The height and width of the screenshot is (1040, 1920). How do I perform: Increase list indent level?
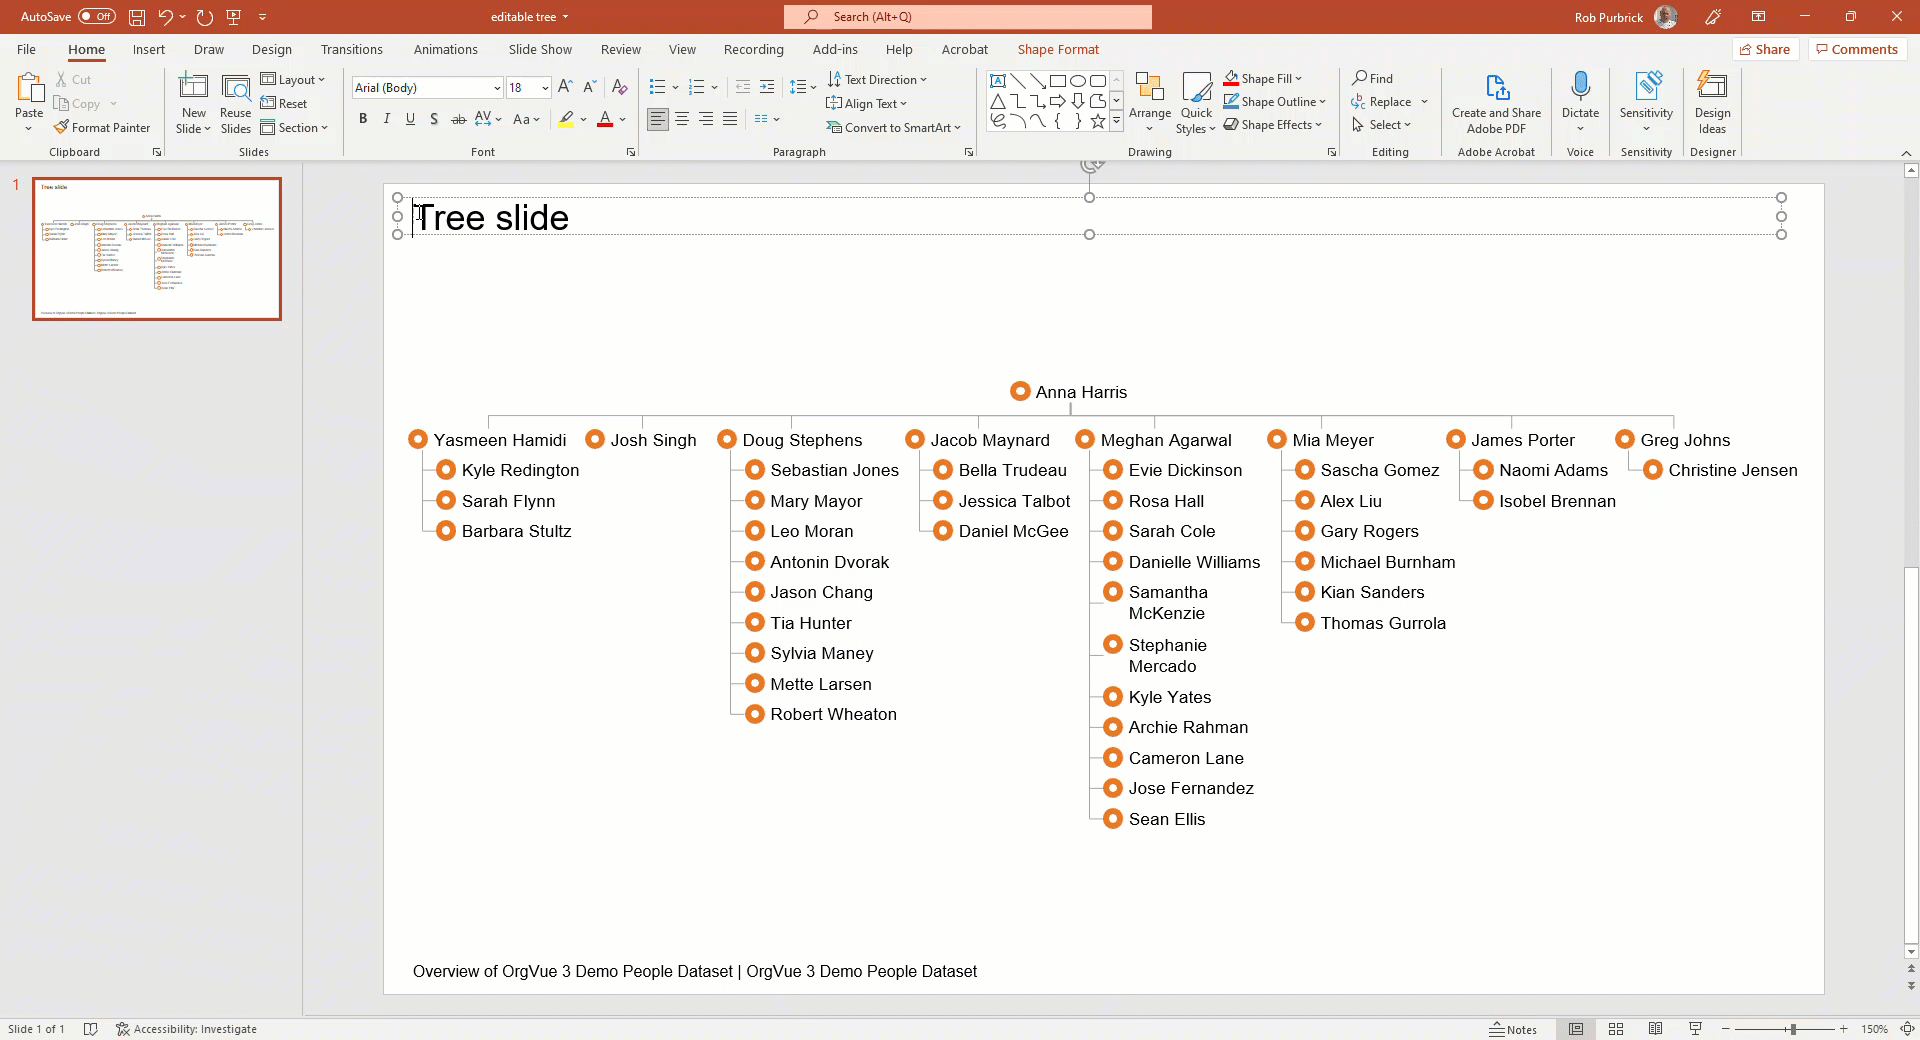tap(767, 87)
